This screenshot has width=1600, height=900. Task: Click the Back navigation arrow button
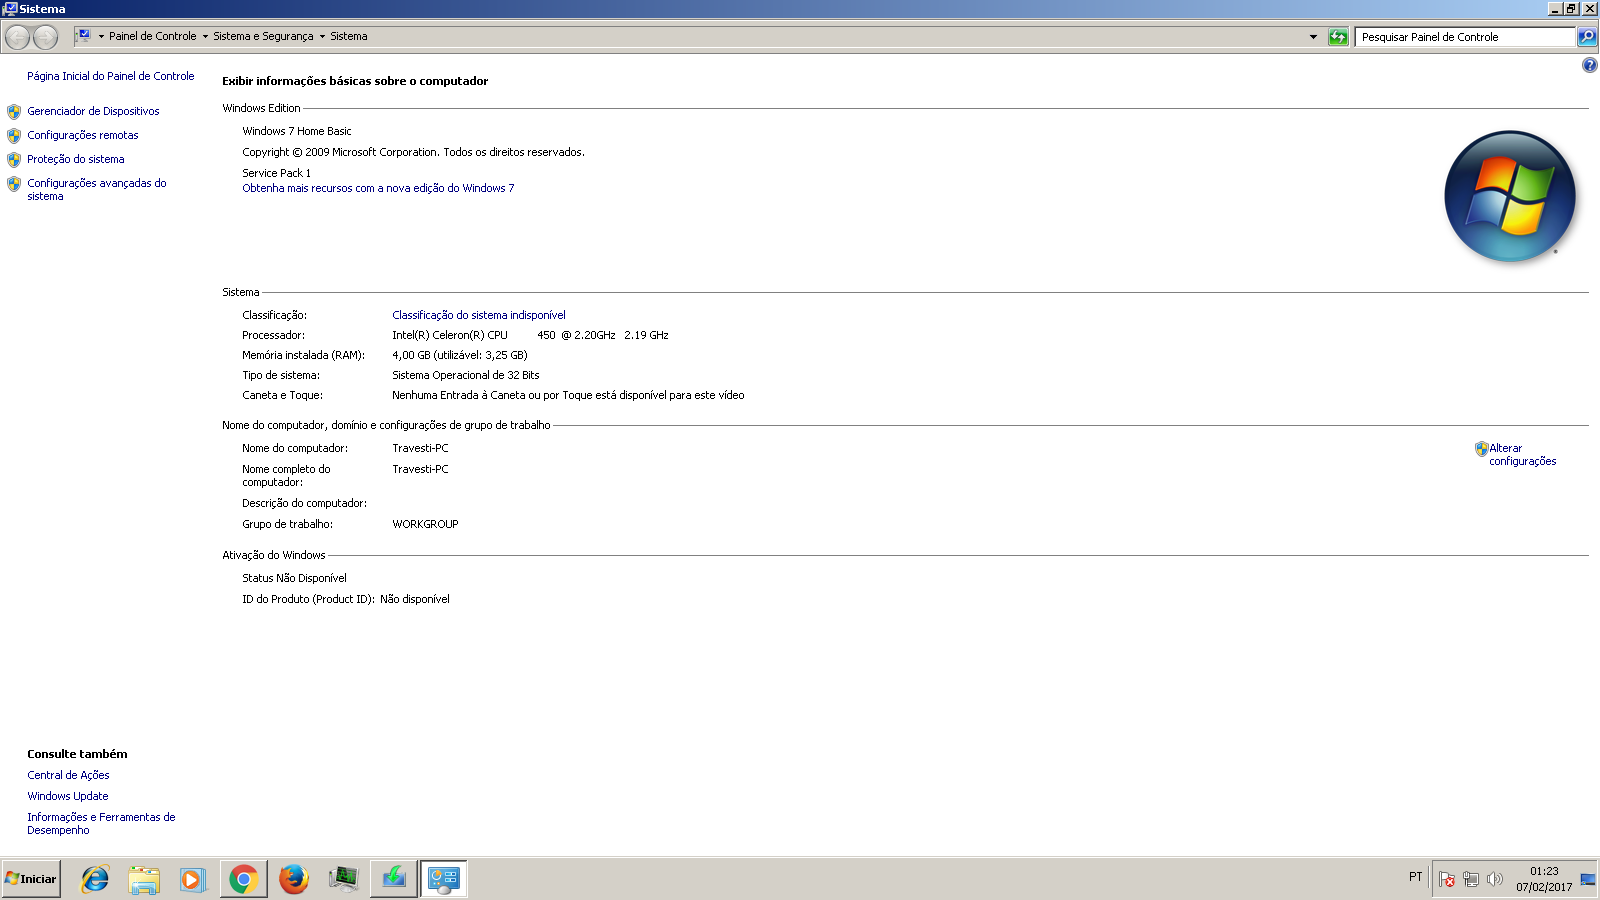[18, 37]
